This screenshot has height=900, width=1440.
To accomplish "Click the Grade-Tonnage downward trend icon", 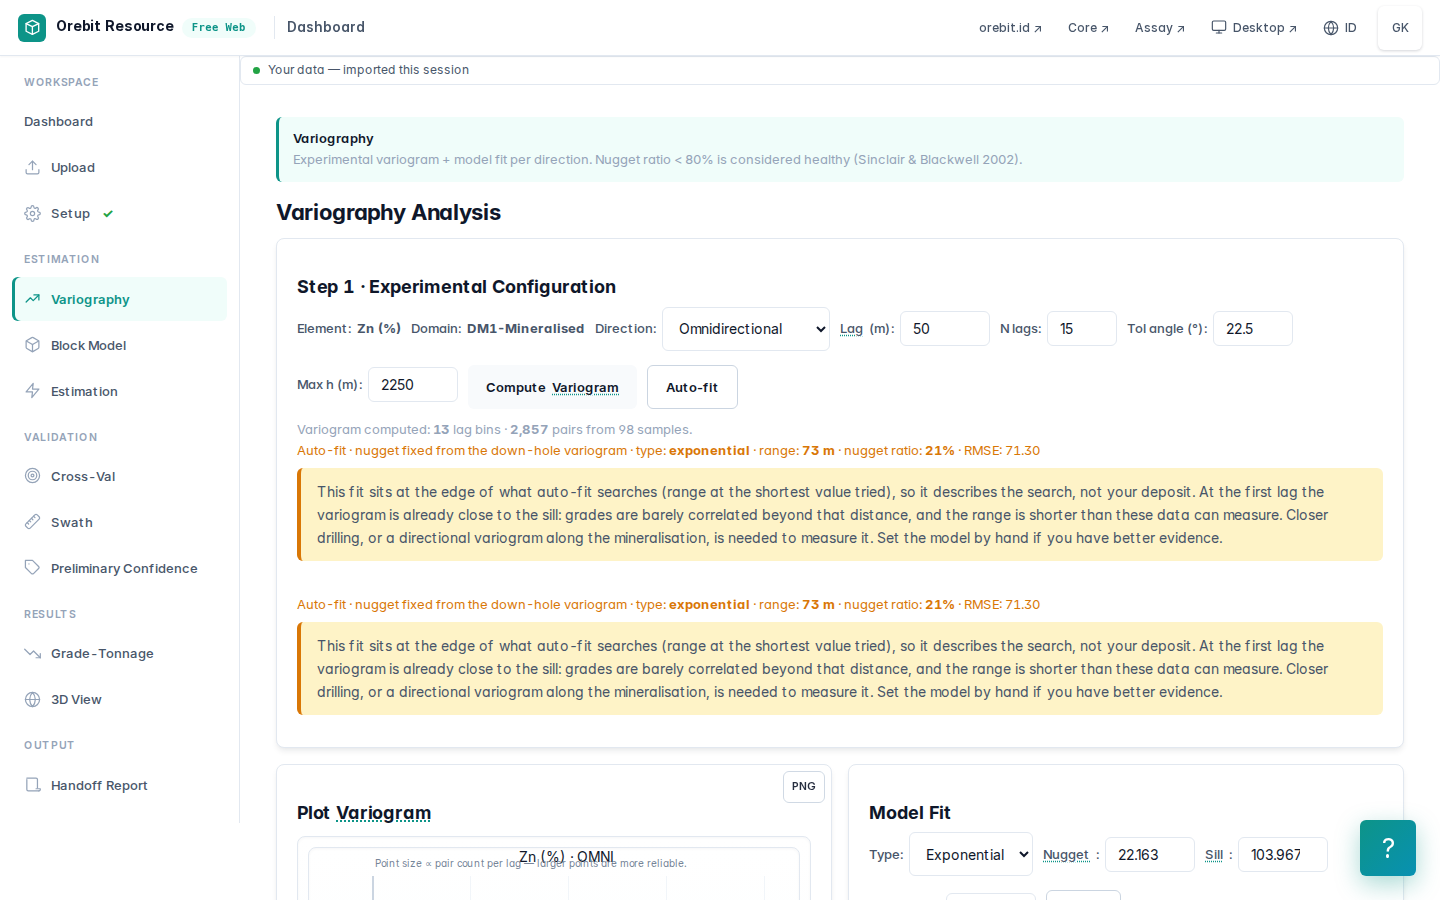I will [x=33, y=653].
